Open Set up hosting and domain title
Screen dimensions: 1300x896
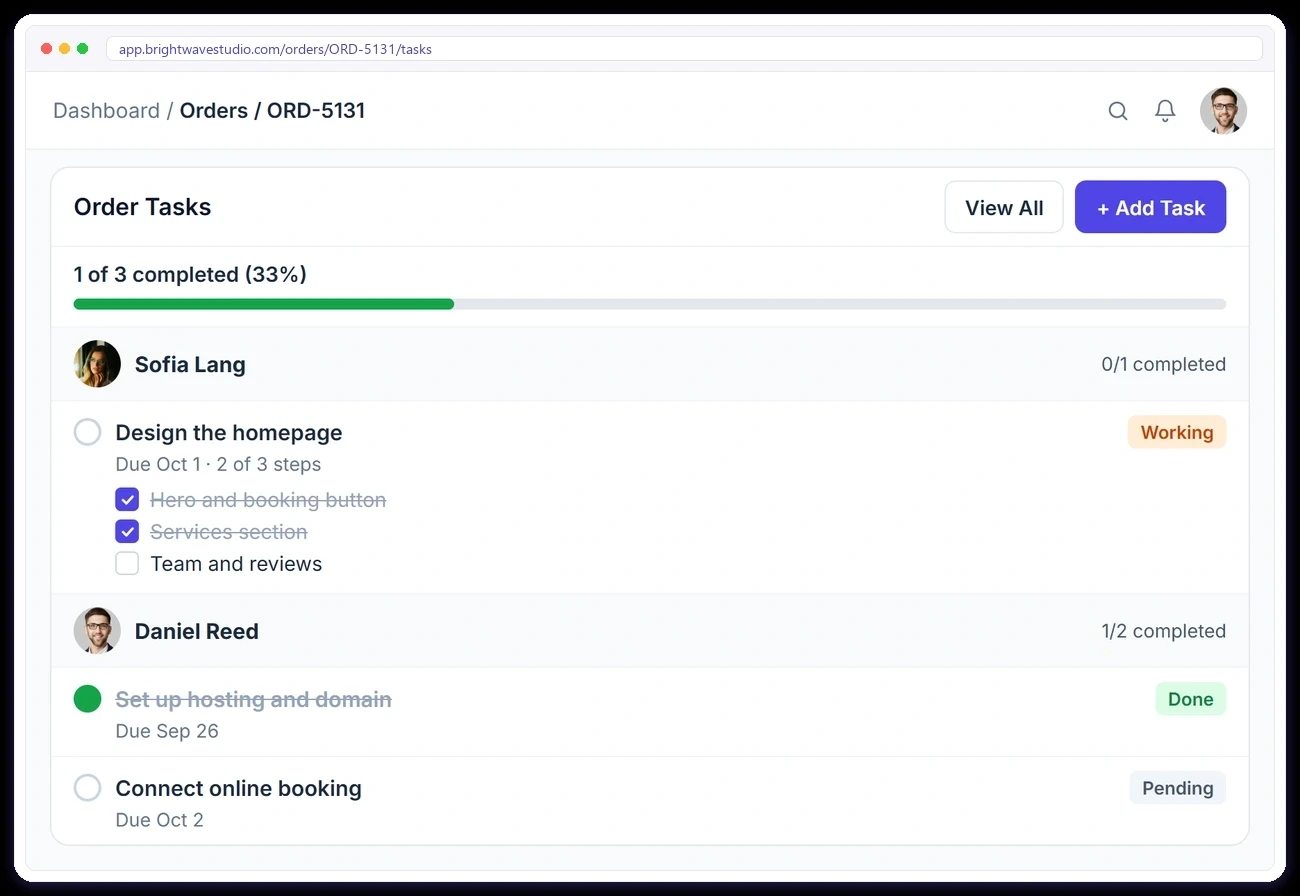(254, 699)
